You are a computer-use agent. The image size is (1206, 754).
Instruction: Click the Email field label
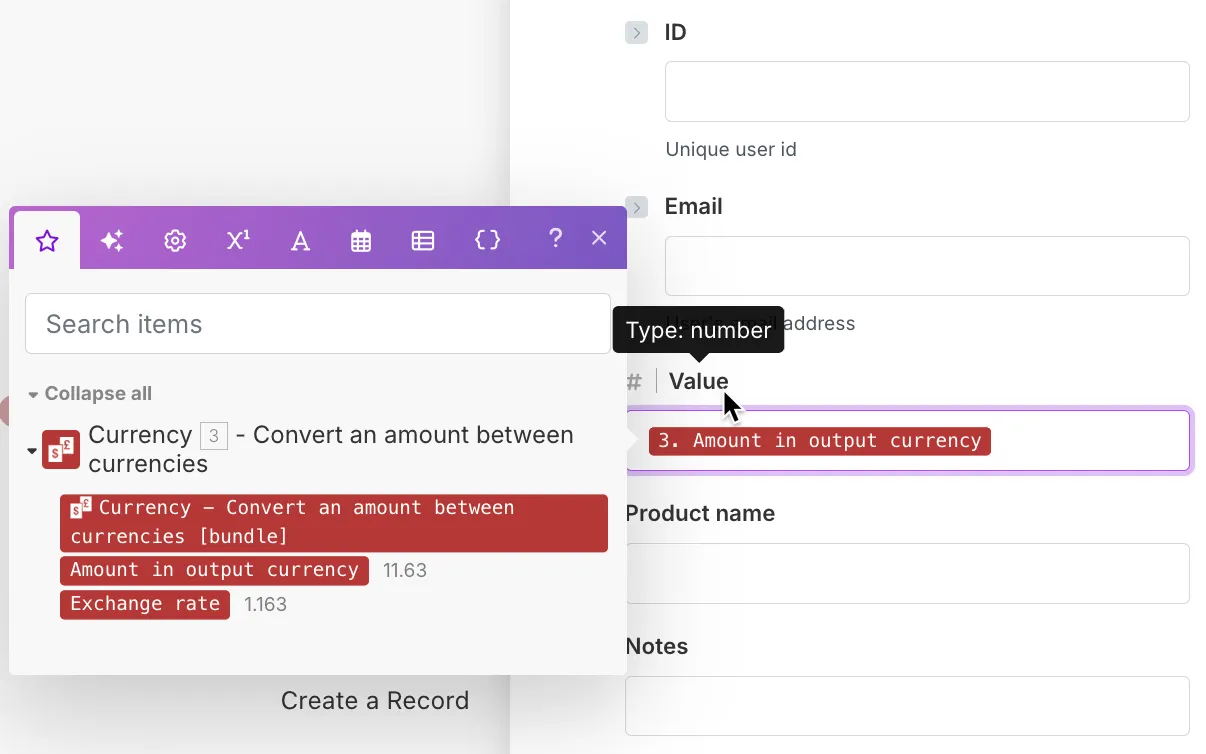pos(694,207)
